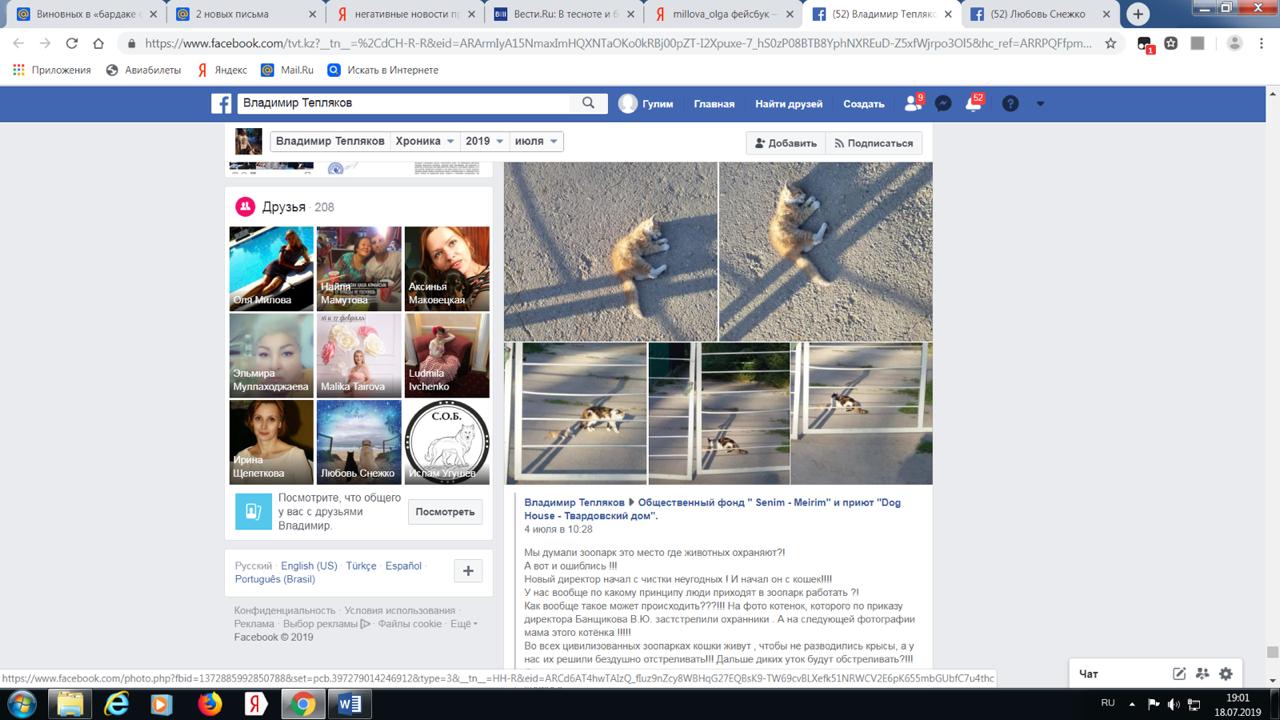Bookmark page with star icon
Image resolution: width=1280 pixels, height=720 pixels.
pyautogui.click(x=1111, y=43)
